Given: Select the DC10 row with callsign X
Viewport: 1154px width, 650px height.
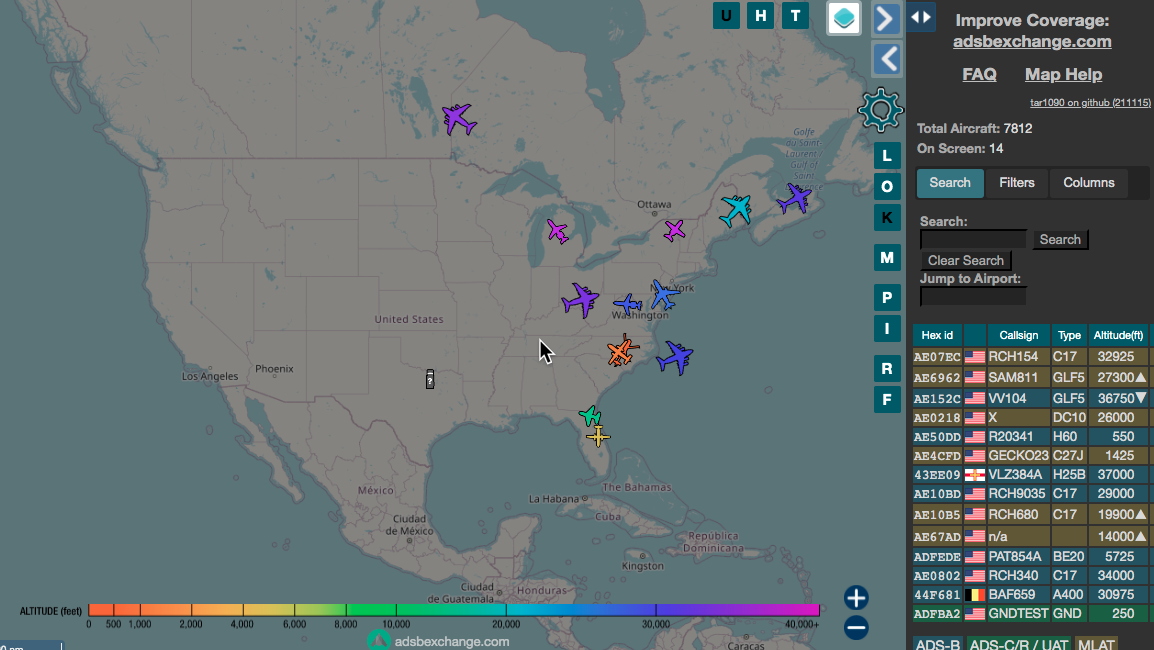Looking at the screenshot, I should click(x=1030, y=417).
